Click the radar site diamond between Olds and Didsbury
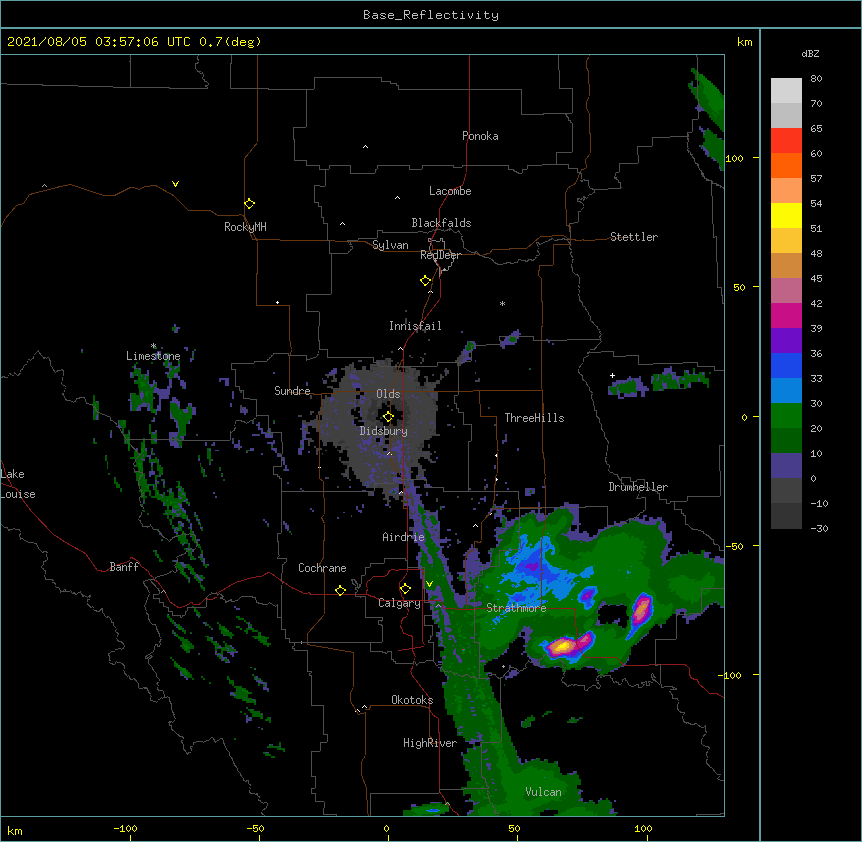The image size is (862, 842). coord(388,417)
